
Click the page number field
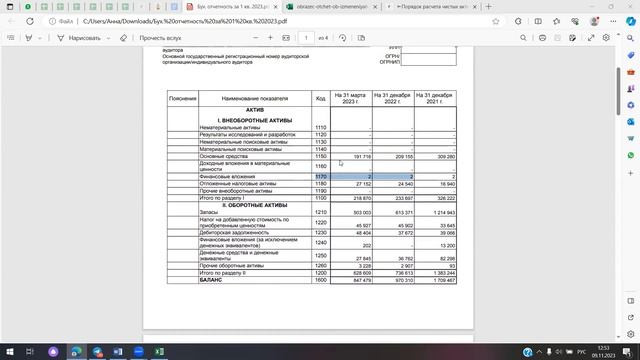pyautogui.click(x=306, y=38)
